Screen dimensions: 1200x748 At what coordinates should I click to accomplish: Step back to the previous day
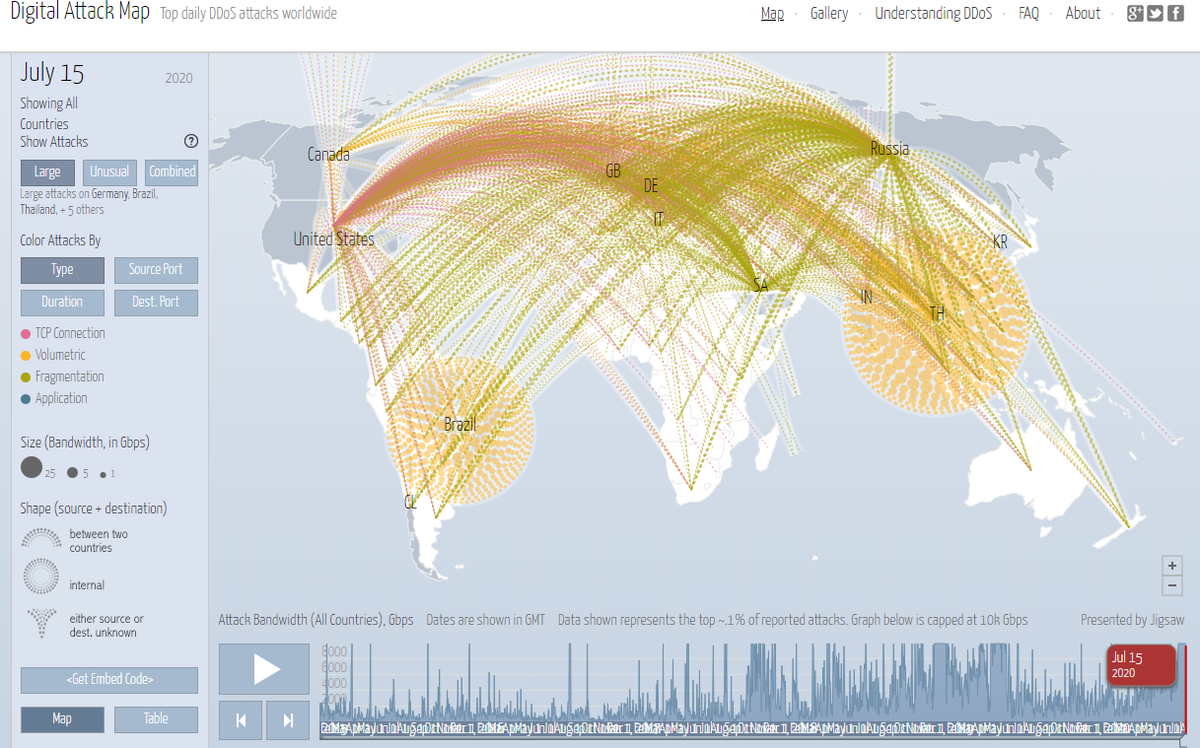(x=241, y=719)
